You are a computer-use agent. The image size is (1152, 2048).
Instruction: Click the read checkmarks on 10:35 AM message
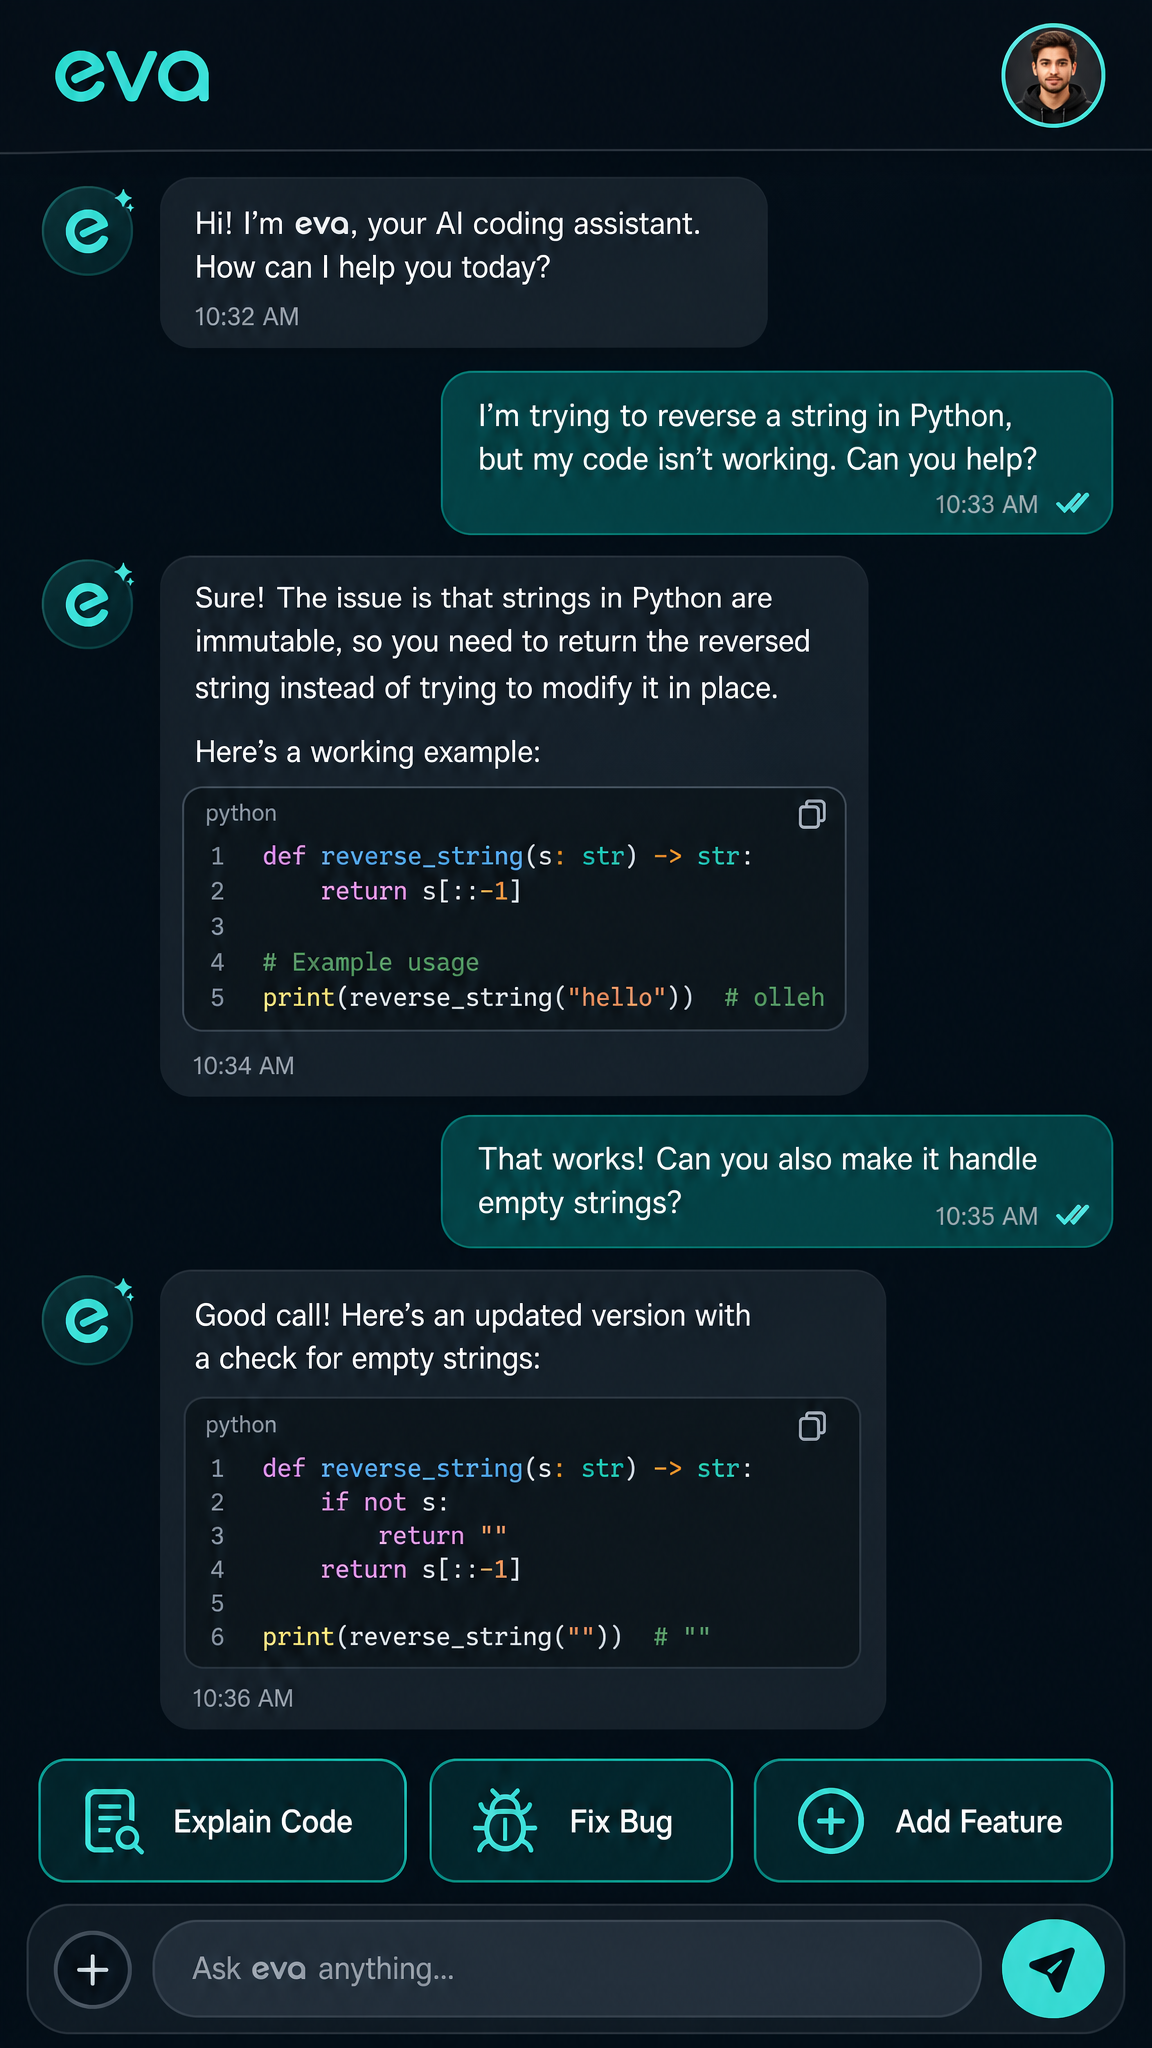point(1073,1215)
